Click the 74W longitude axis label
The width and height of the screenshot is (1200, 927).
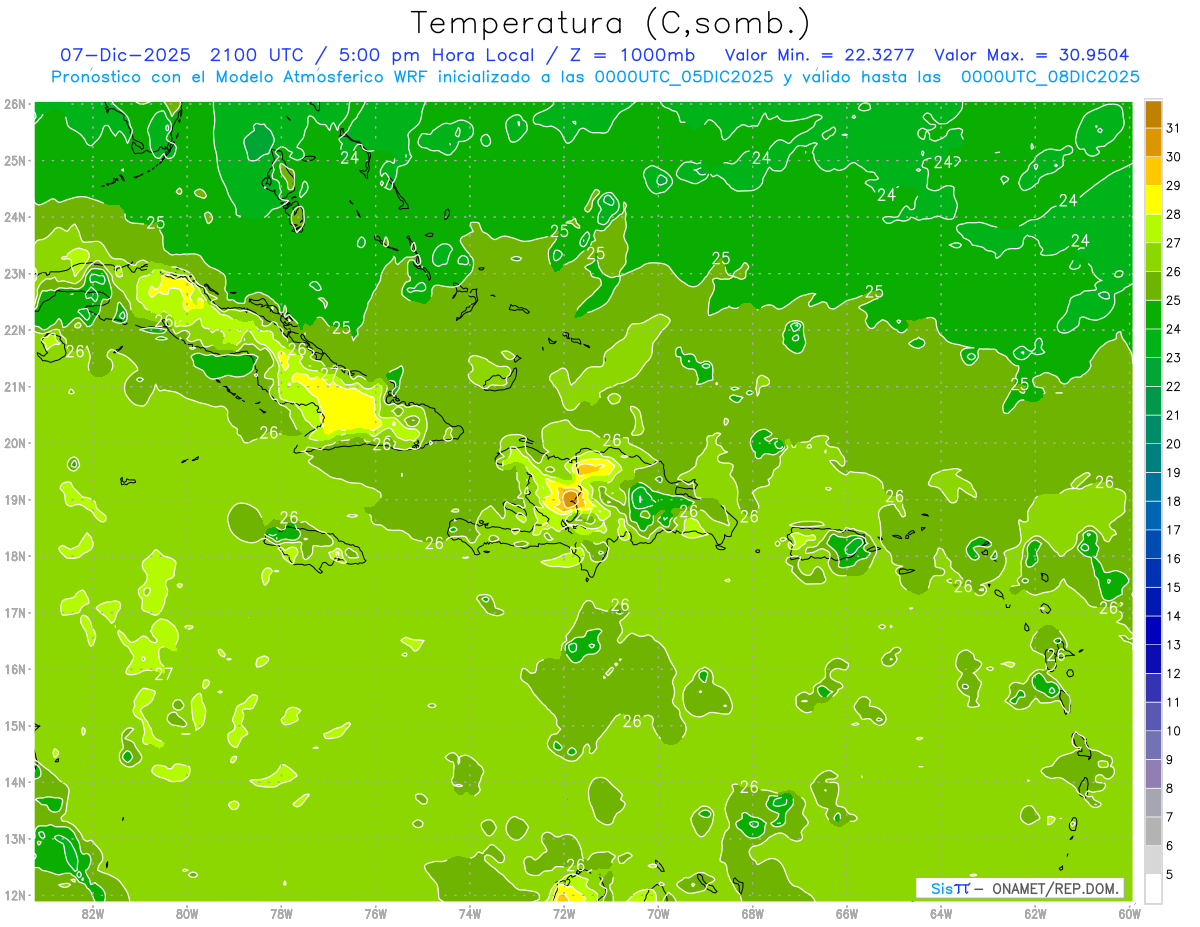(x=469, y=913)
